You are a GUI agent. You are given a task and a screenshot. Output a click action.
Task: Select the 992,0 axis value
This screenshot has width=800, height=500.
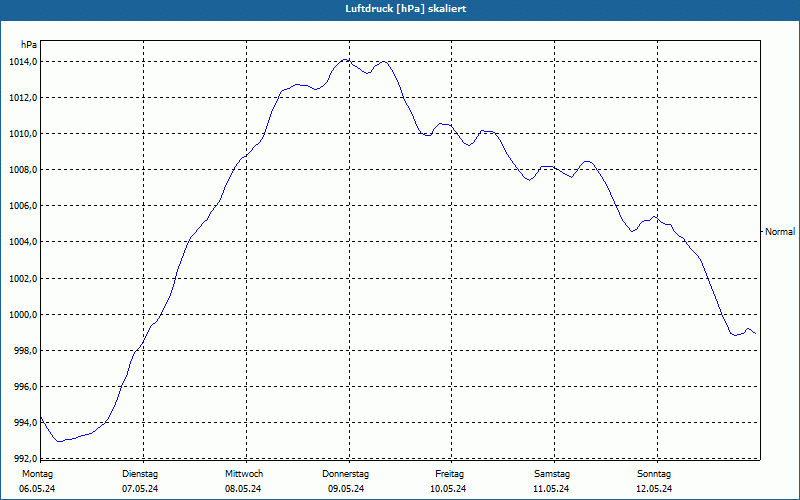coord(26,458)
